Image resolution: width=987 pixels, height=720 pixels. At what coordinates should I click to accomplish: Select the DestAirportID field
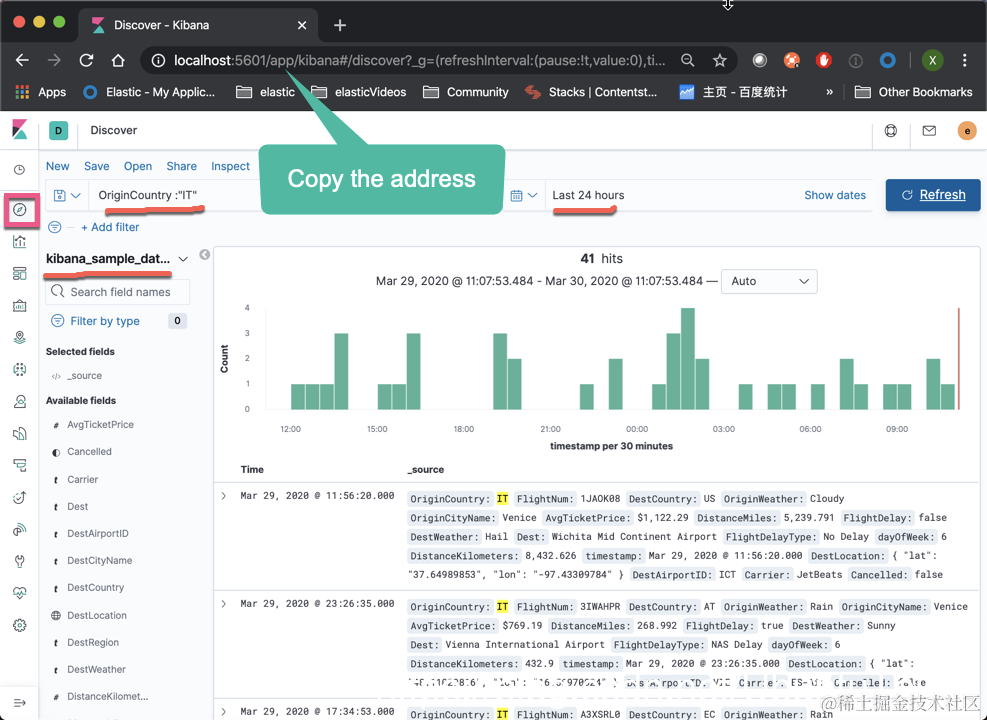[x=98, y=534]
